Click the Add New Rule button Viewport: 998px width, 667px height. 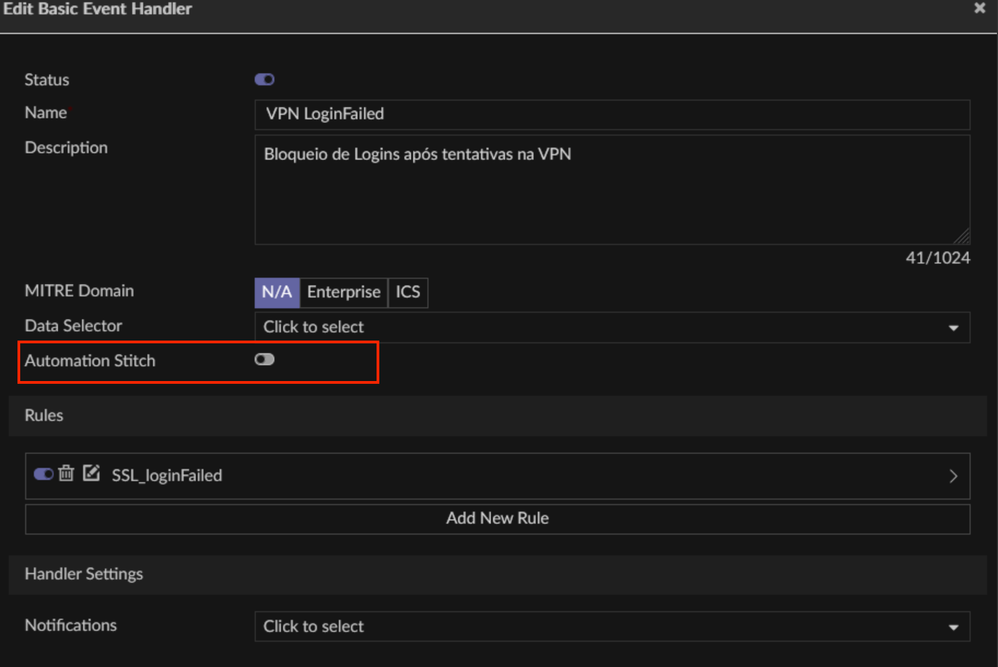[497, 519]
